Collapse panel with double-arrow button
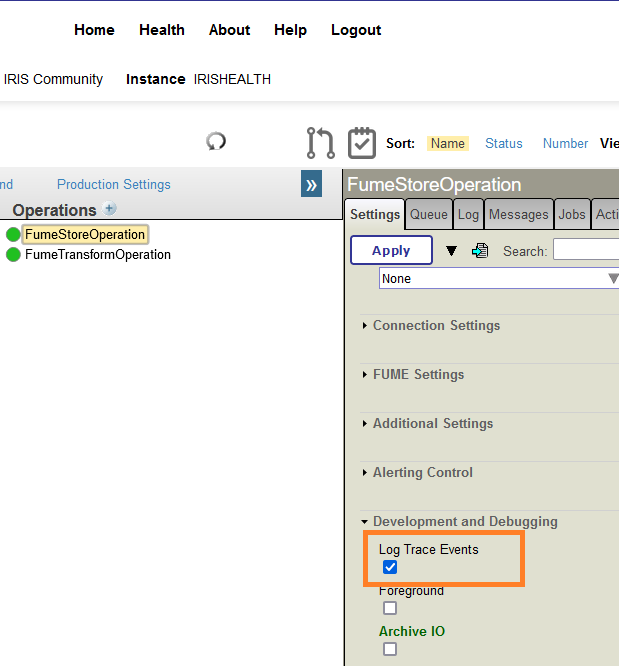The height and width of the screenshot is (666, 619). (311, 184)
